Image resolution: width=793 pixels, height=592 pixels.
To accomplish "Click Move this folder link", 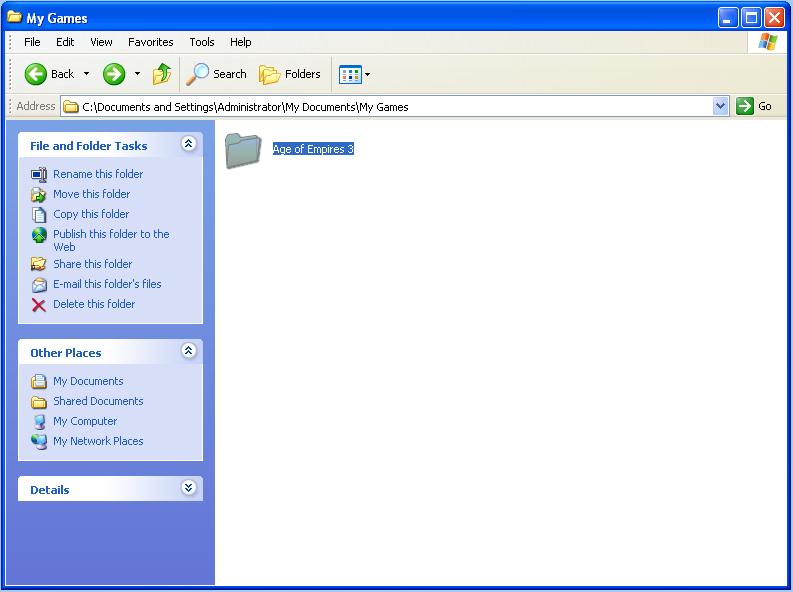I will (92, 194).
